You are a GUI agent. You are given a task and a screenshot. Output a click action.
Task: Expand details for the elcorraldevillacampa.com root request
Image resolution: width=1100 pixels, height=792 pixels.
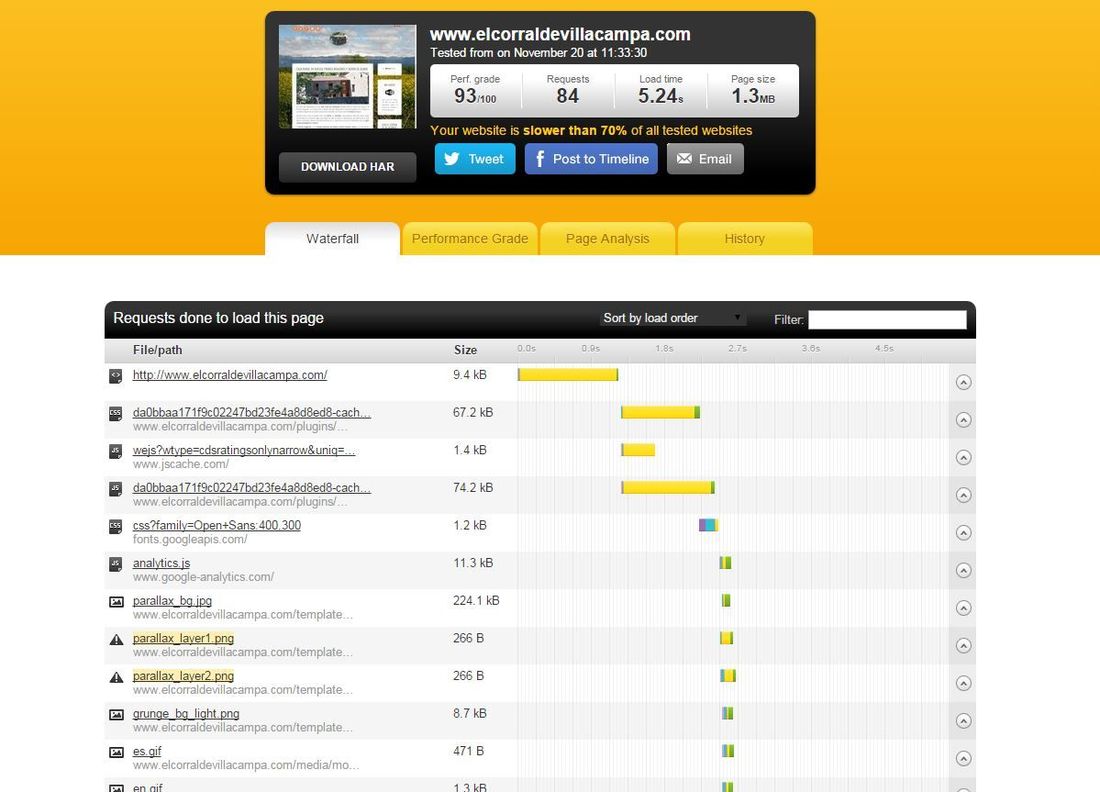pos(963,382)
